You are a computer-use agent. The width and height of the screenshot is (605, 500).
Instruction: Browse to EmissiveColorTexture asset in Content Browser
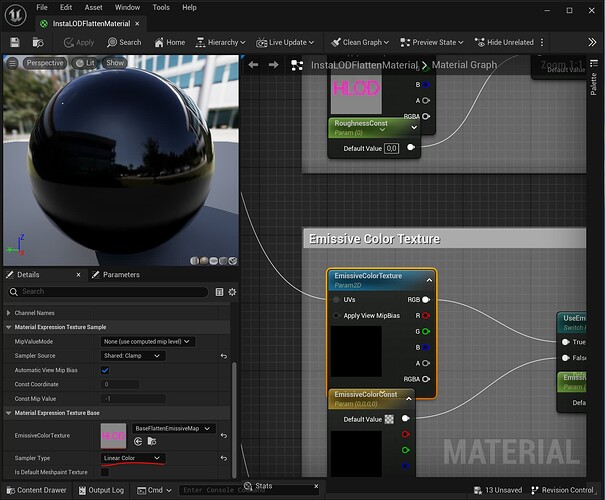152,441
